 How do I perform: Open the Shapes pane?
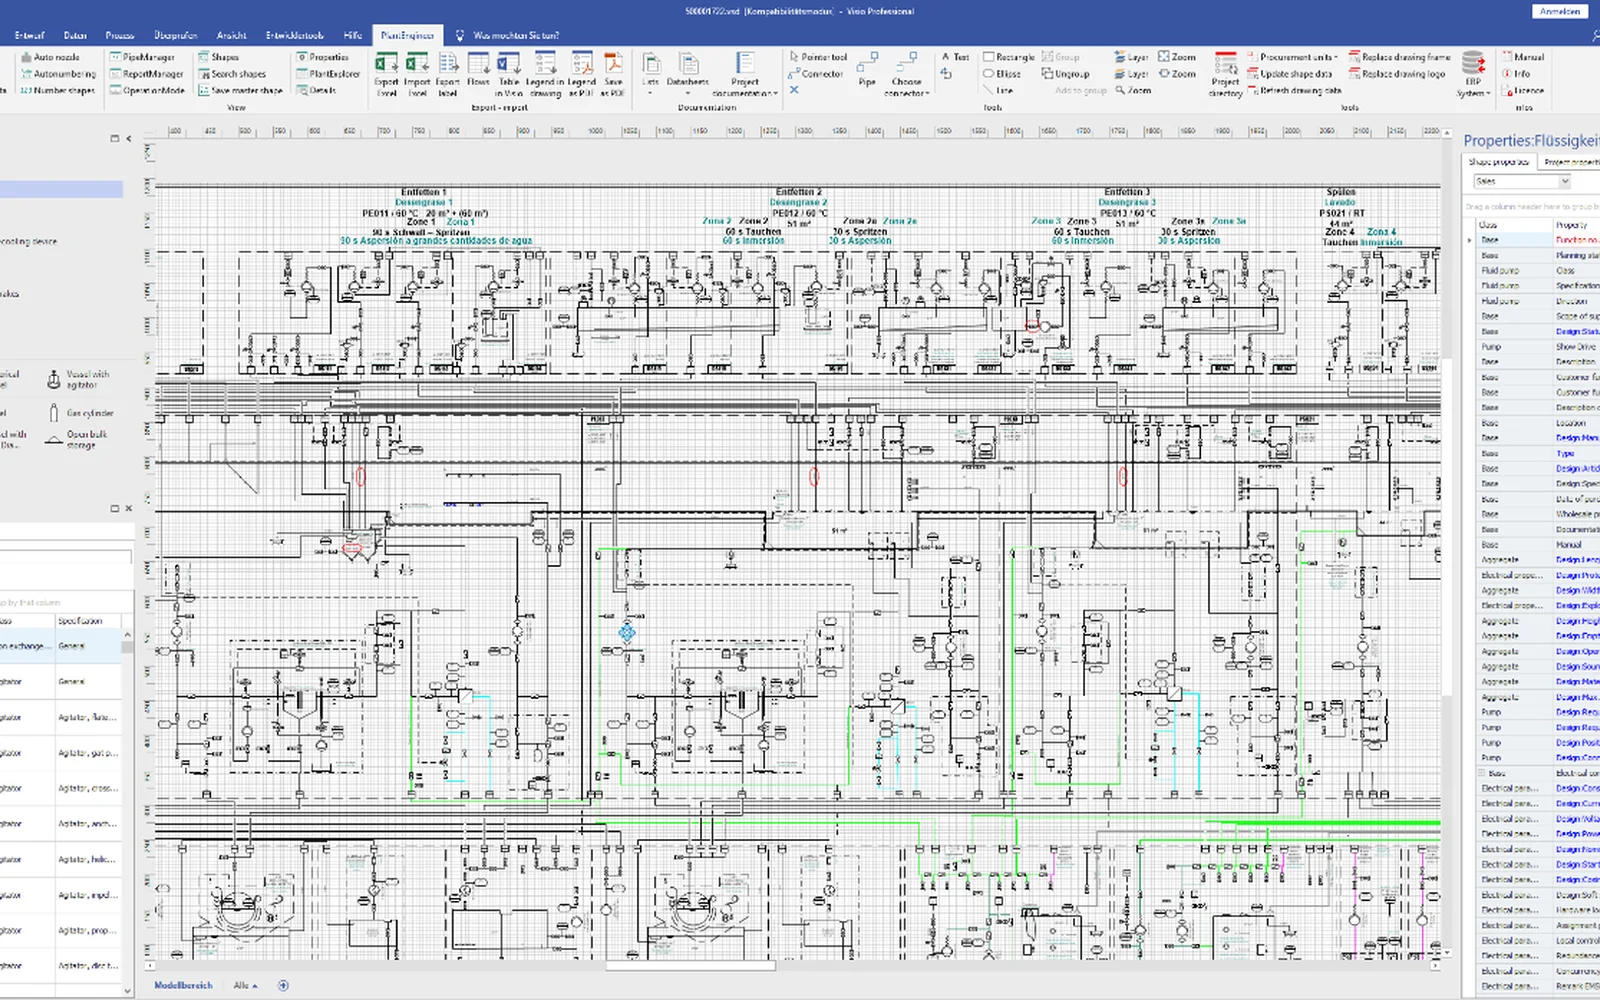[x=218, y=57]
